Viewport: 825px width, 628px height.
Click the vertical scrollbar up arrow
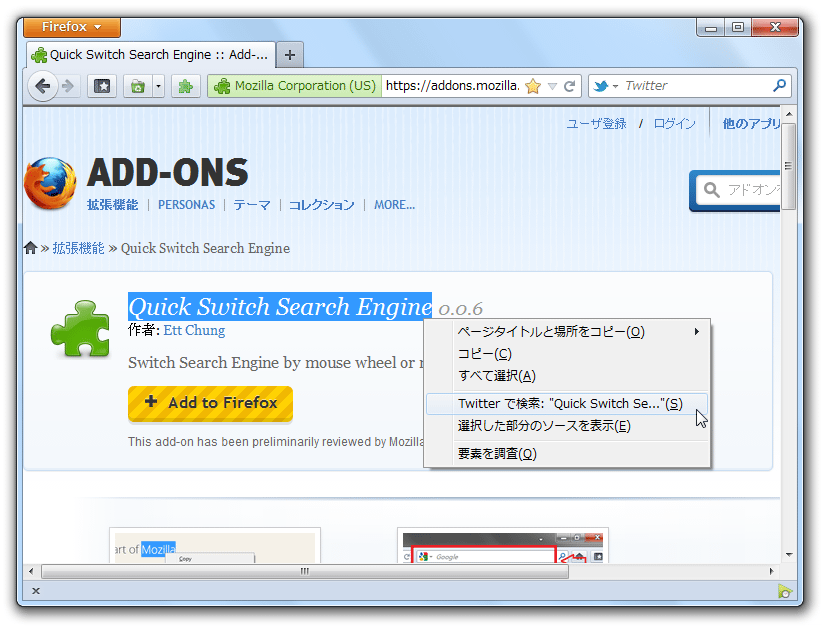coord(789,114)
